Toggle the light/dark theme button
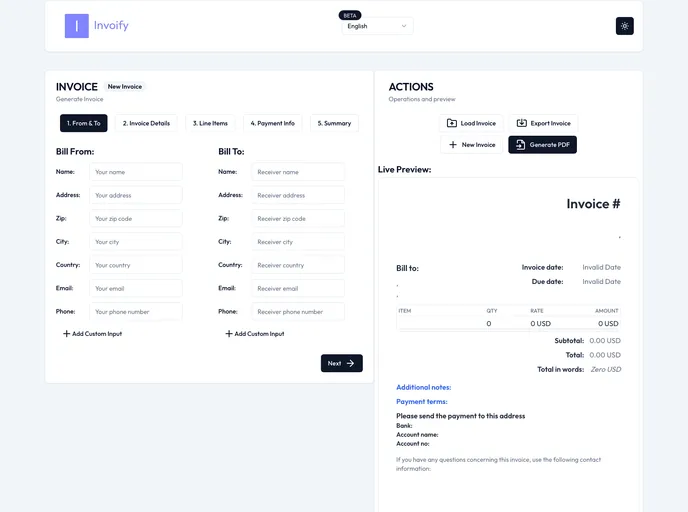This screenshot has height=512, width=688. tap(624, 26)
